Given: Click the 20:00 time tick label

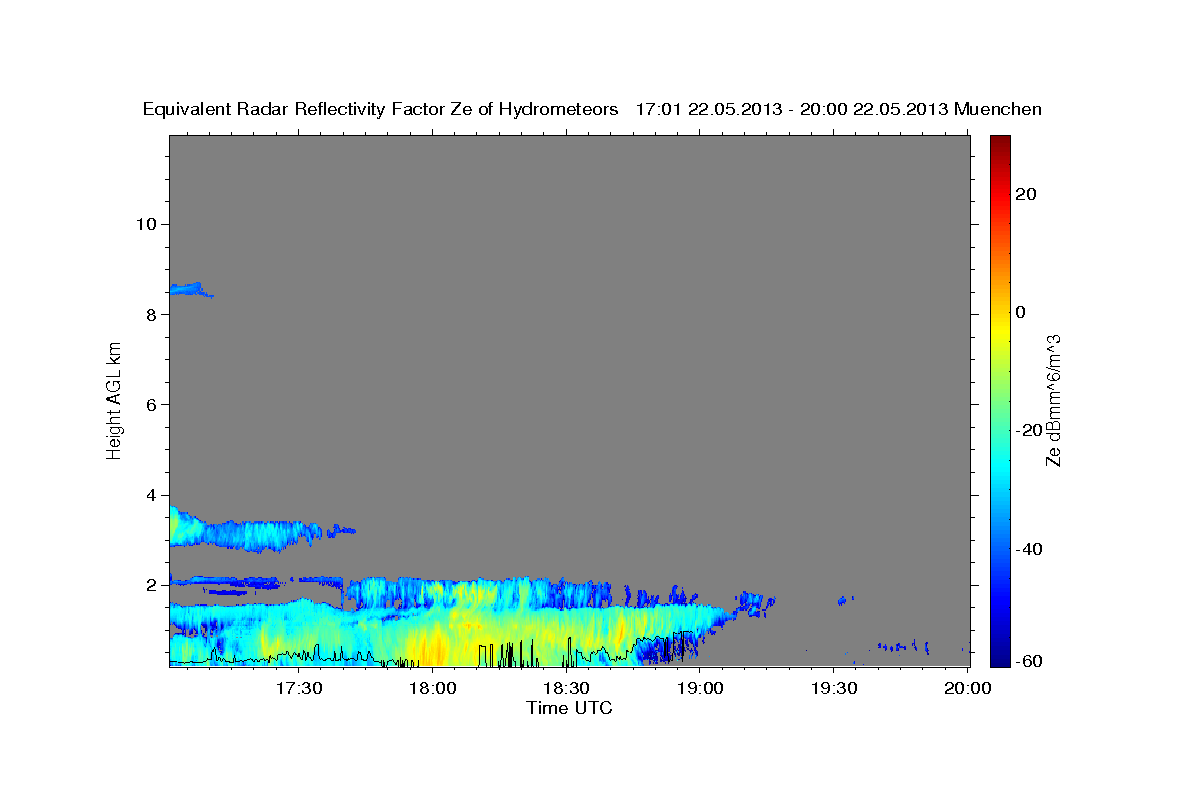Looking at the screenshot, I should click(967, 688).
